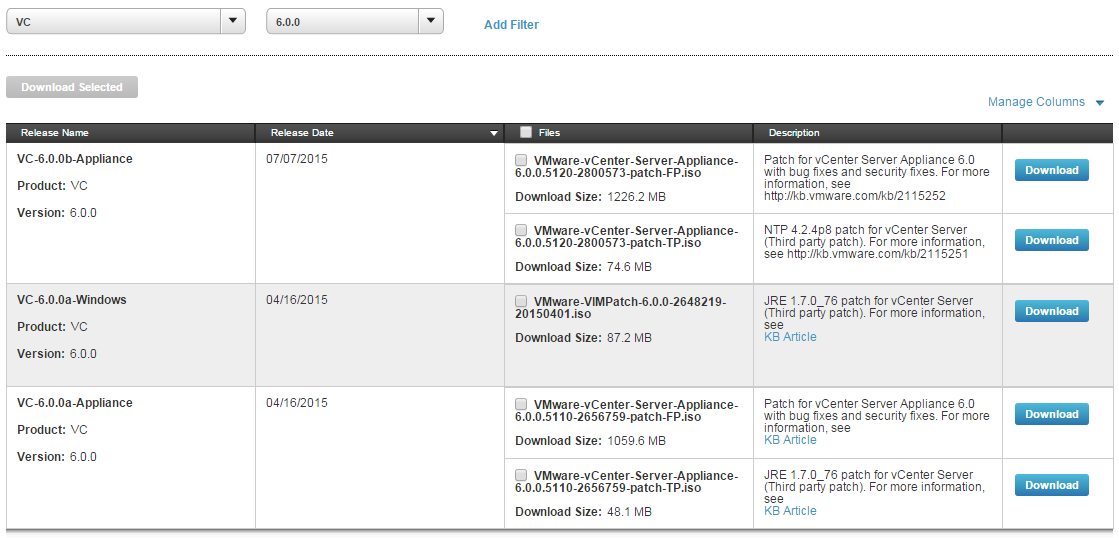Open the VC product dropdown
Viewport: 1119px width, 538px height.
click(126, 21)
